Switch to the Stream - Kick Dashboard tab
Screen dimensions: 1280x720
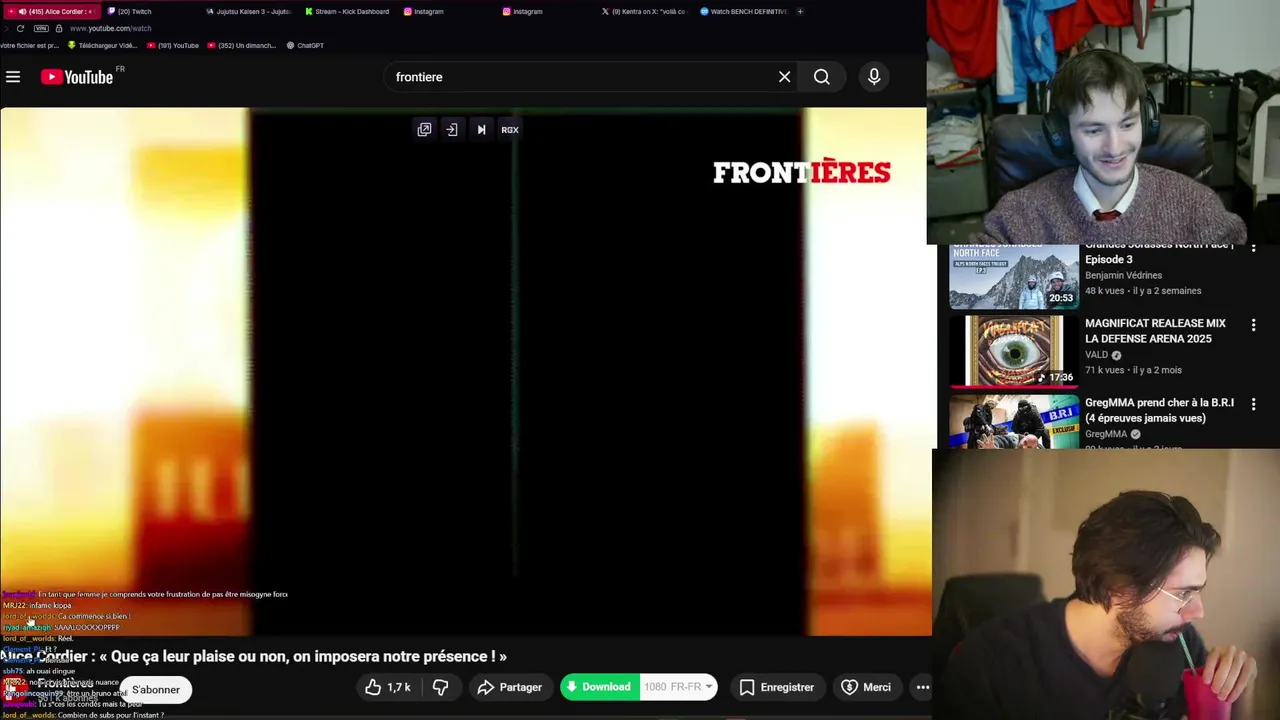click(x=347, y=11)
